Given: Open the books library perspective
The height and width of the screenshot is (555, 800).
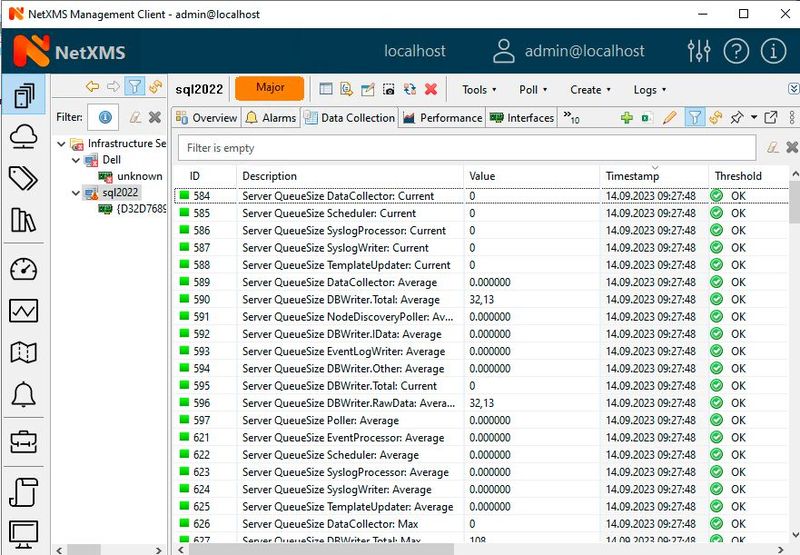Looking at the screenshot, I should [23, 220].
